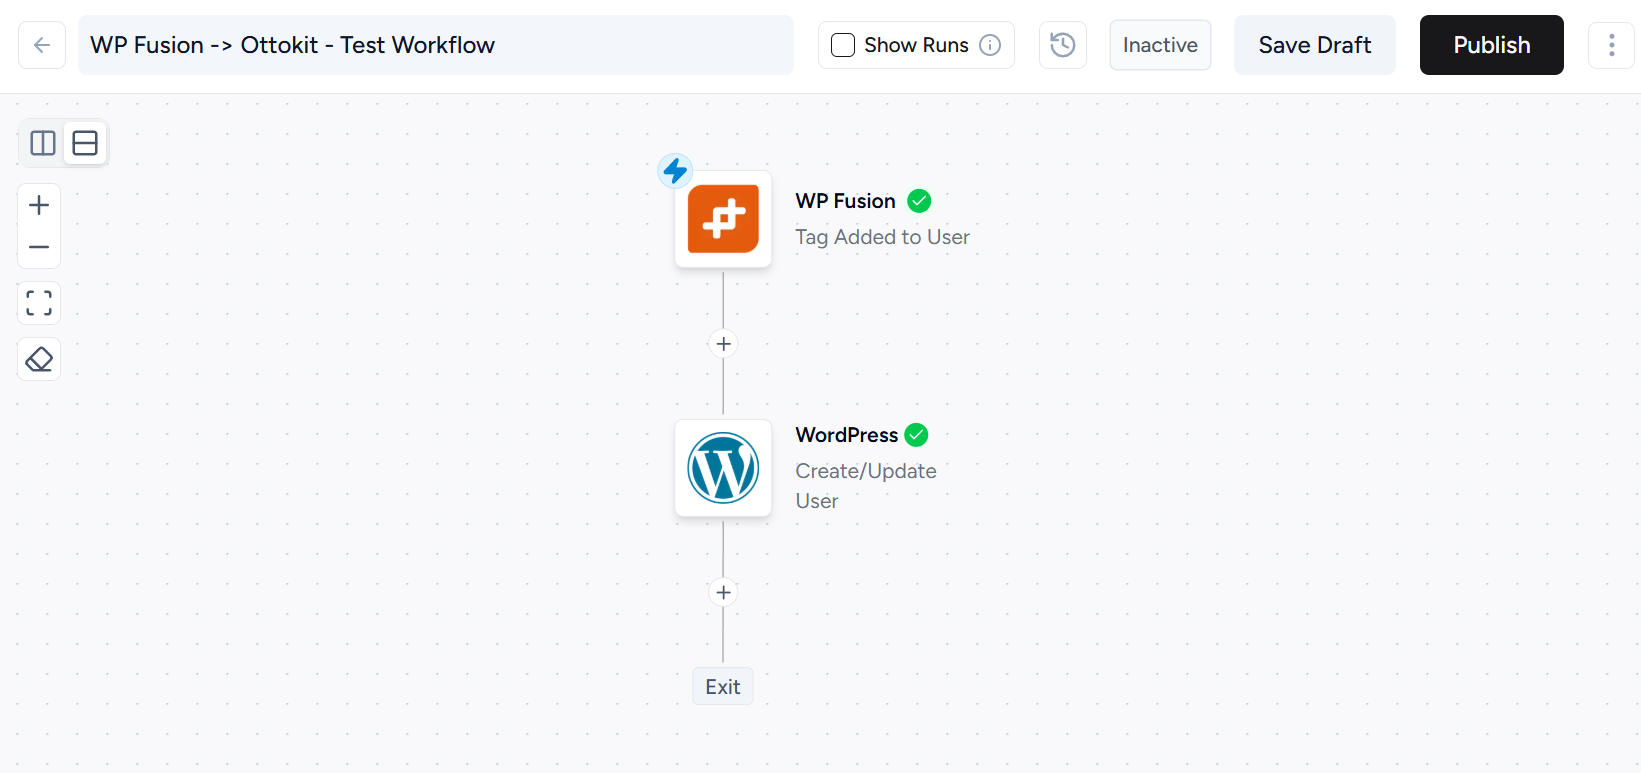
Task: Add step between WP Fusion and WordPress
Action: pos(723,344)
